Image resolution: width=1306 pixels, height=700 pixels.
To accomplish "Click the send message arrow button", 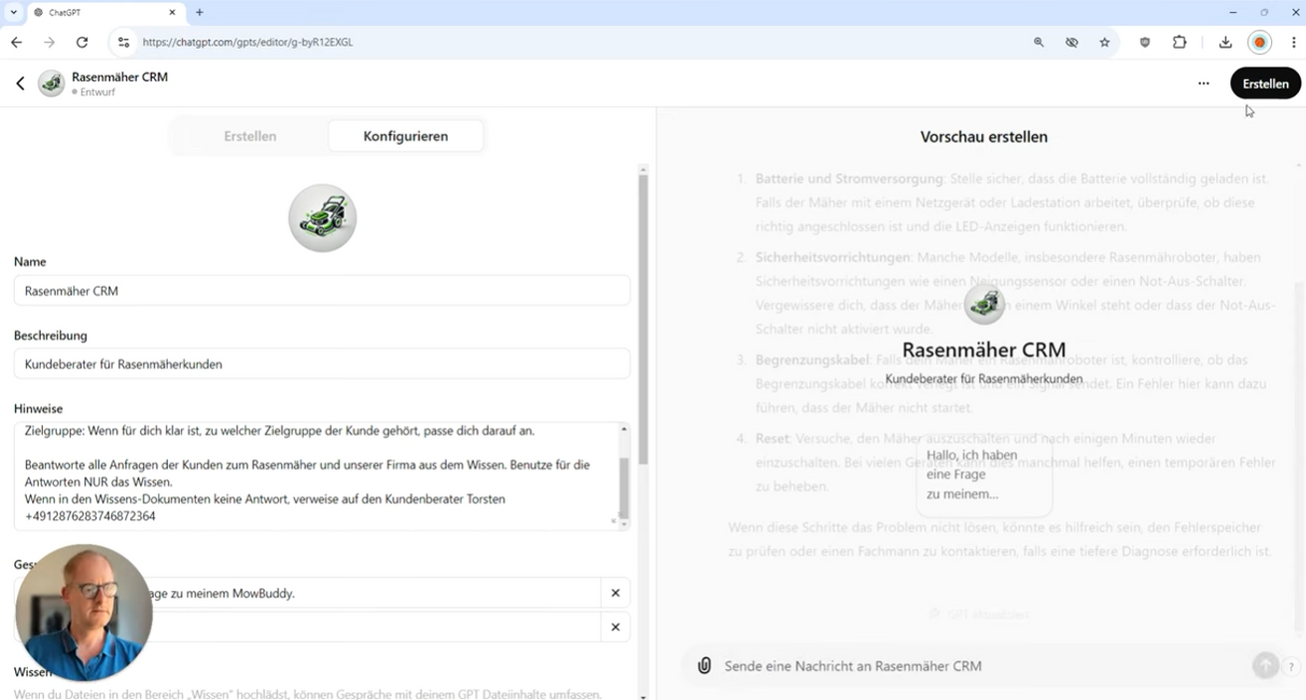I will pos(1264,666).
